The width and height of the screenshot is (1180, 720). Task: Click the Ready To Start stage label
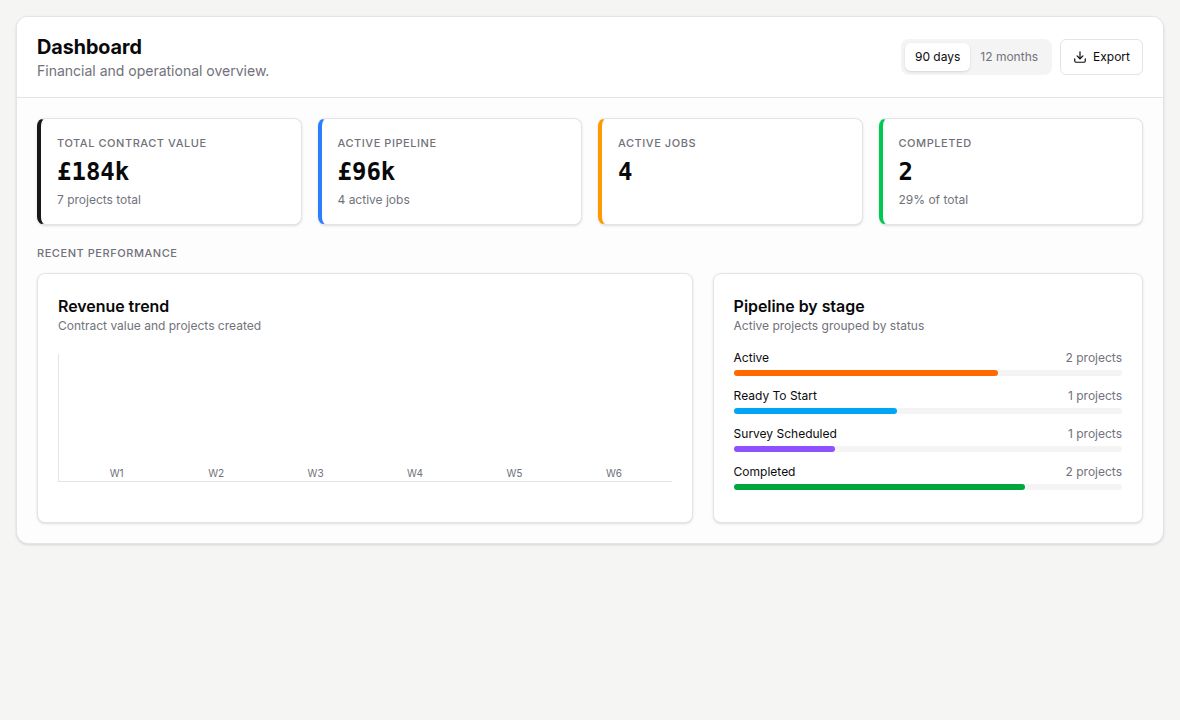(775, 396)
